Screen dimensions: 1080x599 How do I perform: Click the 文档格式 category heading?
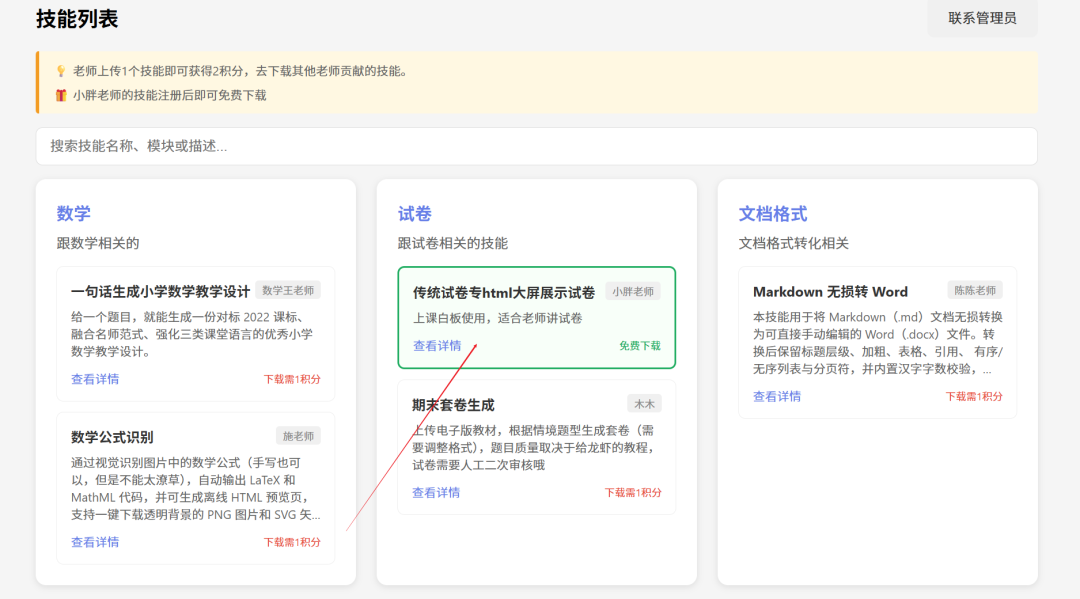click(773, 214)
